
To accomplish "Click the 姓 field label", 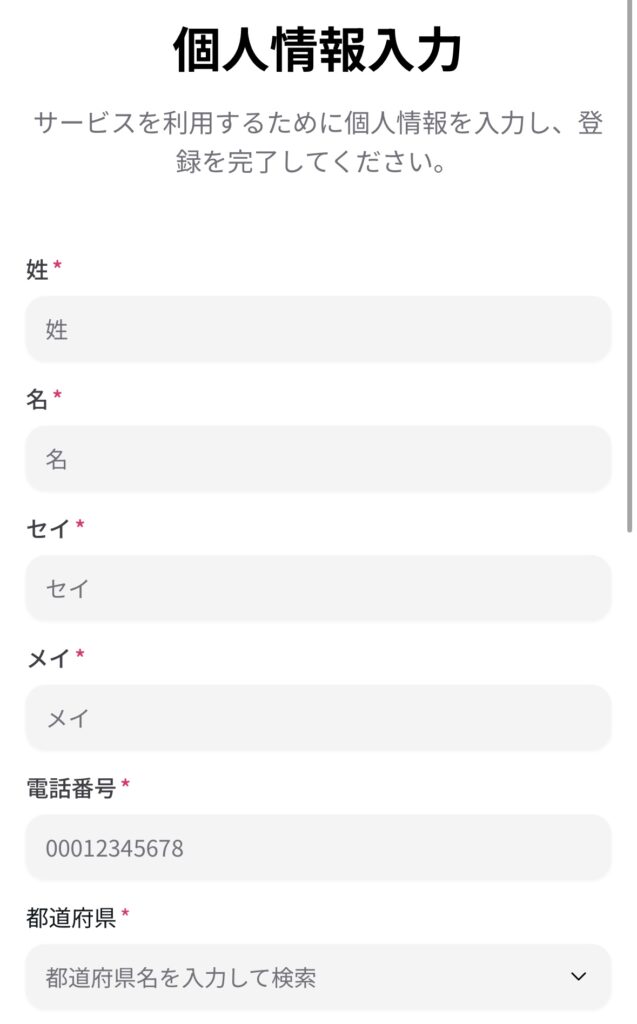I will tap(37, 269).
